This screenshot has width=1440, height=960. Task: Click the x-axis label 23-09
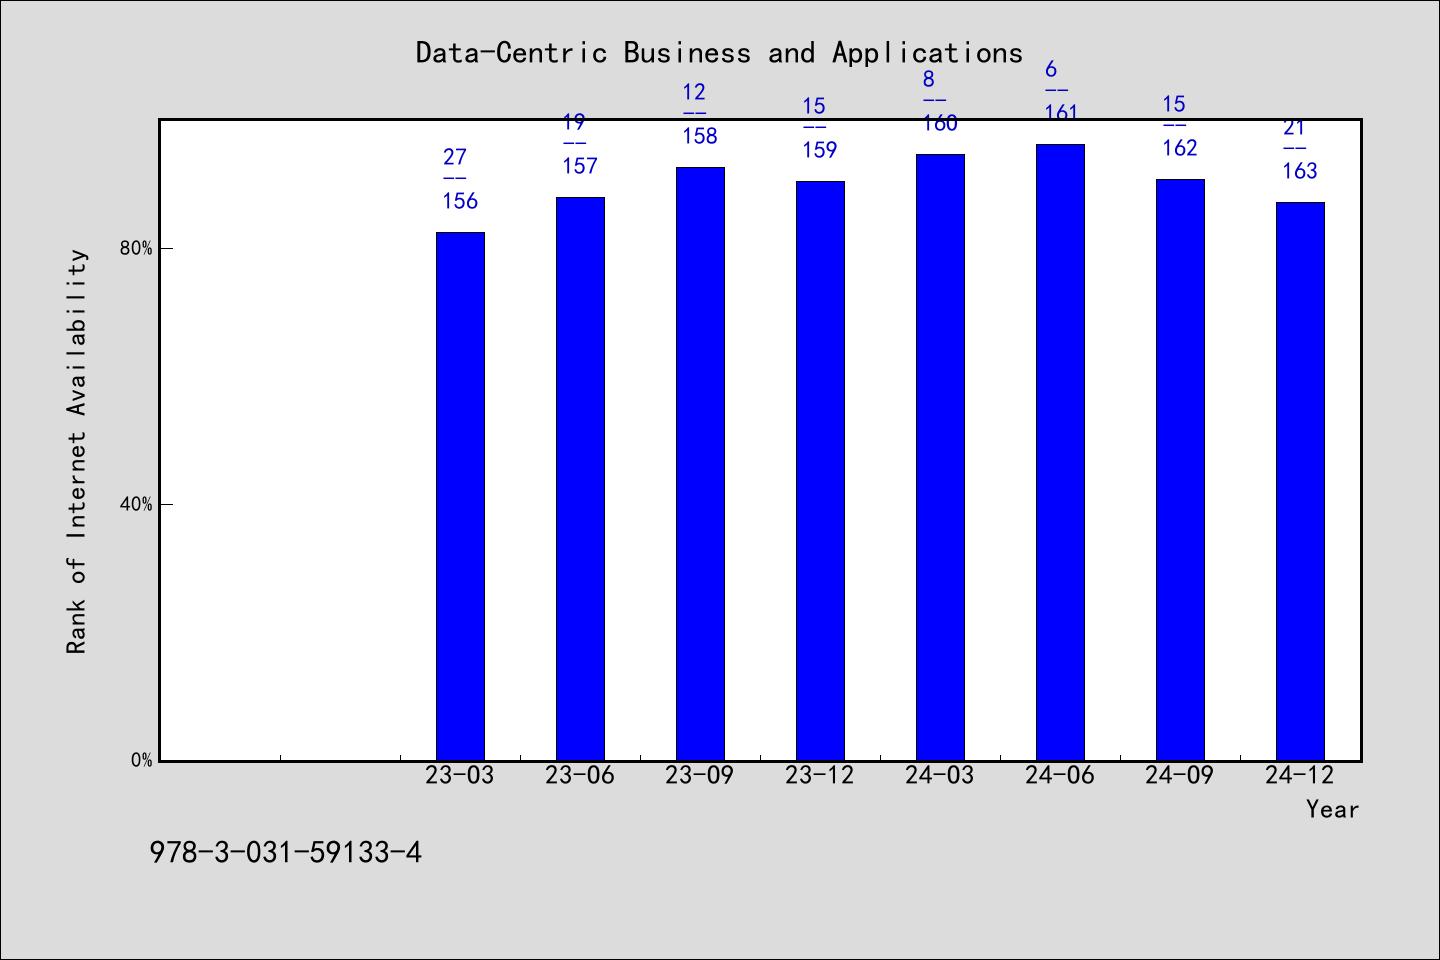(700, 775)
